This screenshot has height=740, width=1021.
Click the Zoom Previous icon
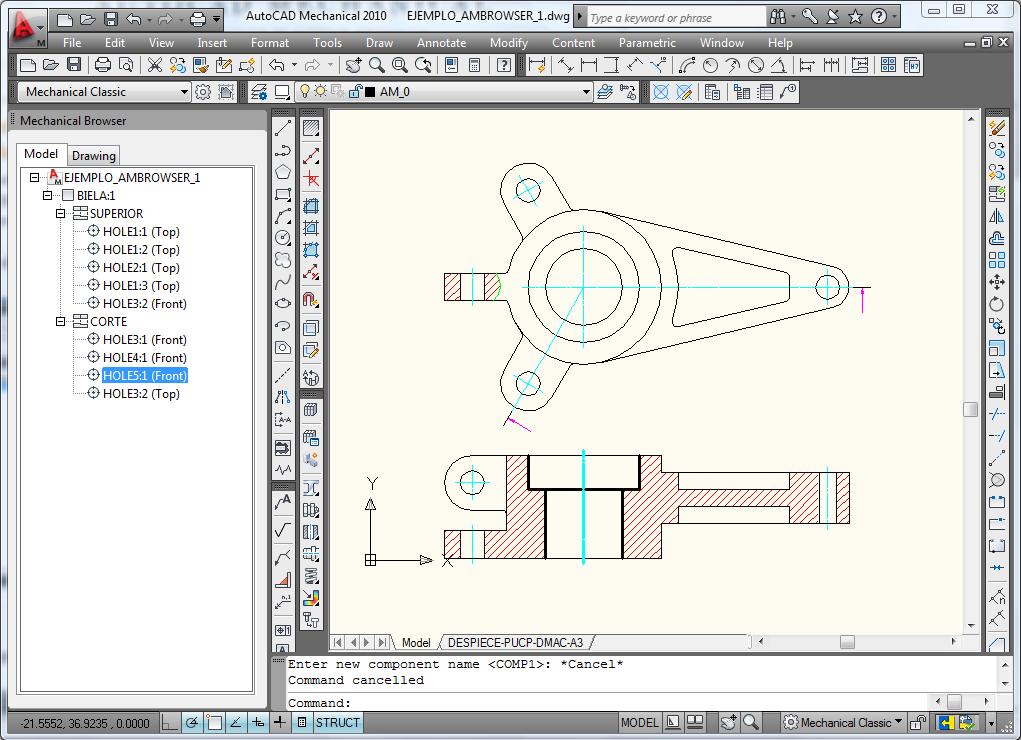[423, 65]
